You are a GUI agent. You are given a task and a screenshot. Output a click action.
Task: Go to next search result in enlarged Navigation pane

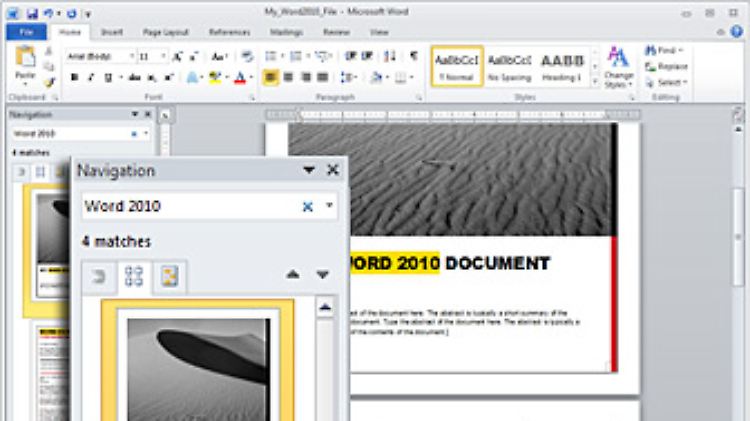point(322,274)
